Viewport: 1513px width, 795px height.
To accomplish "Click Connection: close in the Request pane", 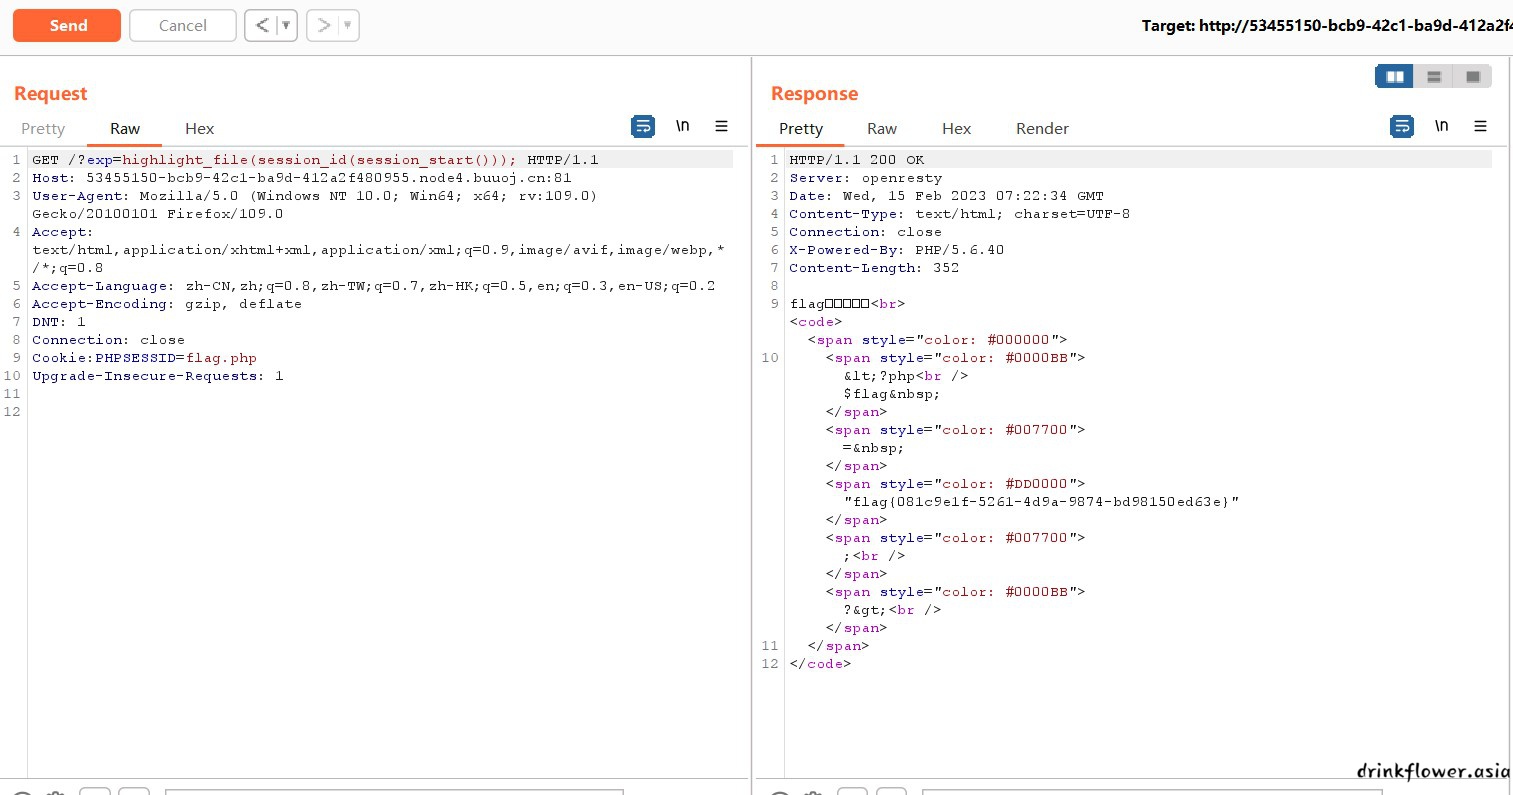I will pyautogui.click(x=108, y=339).
